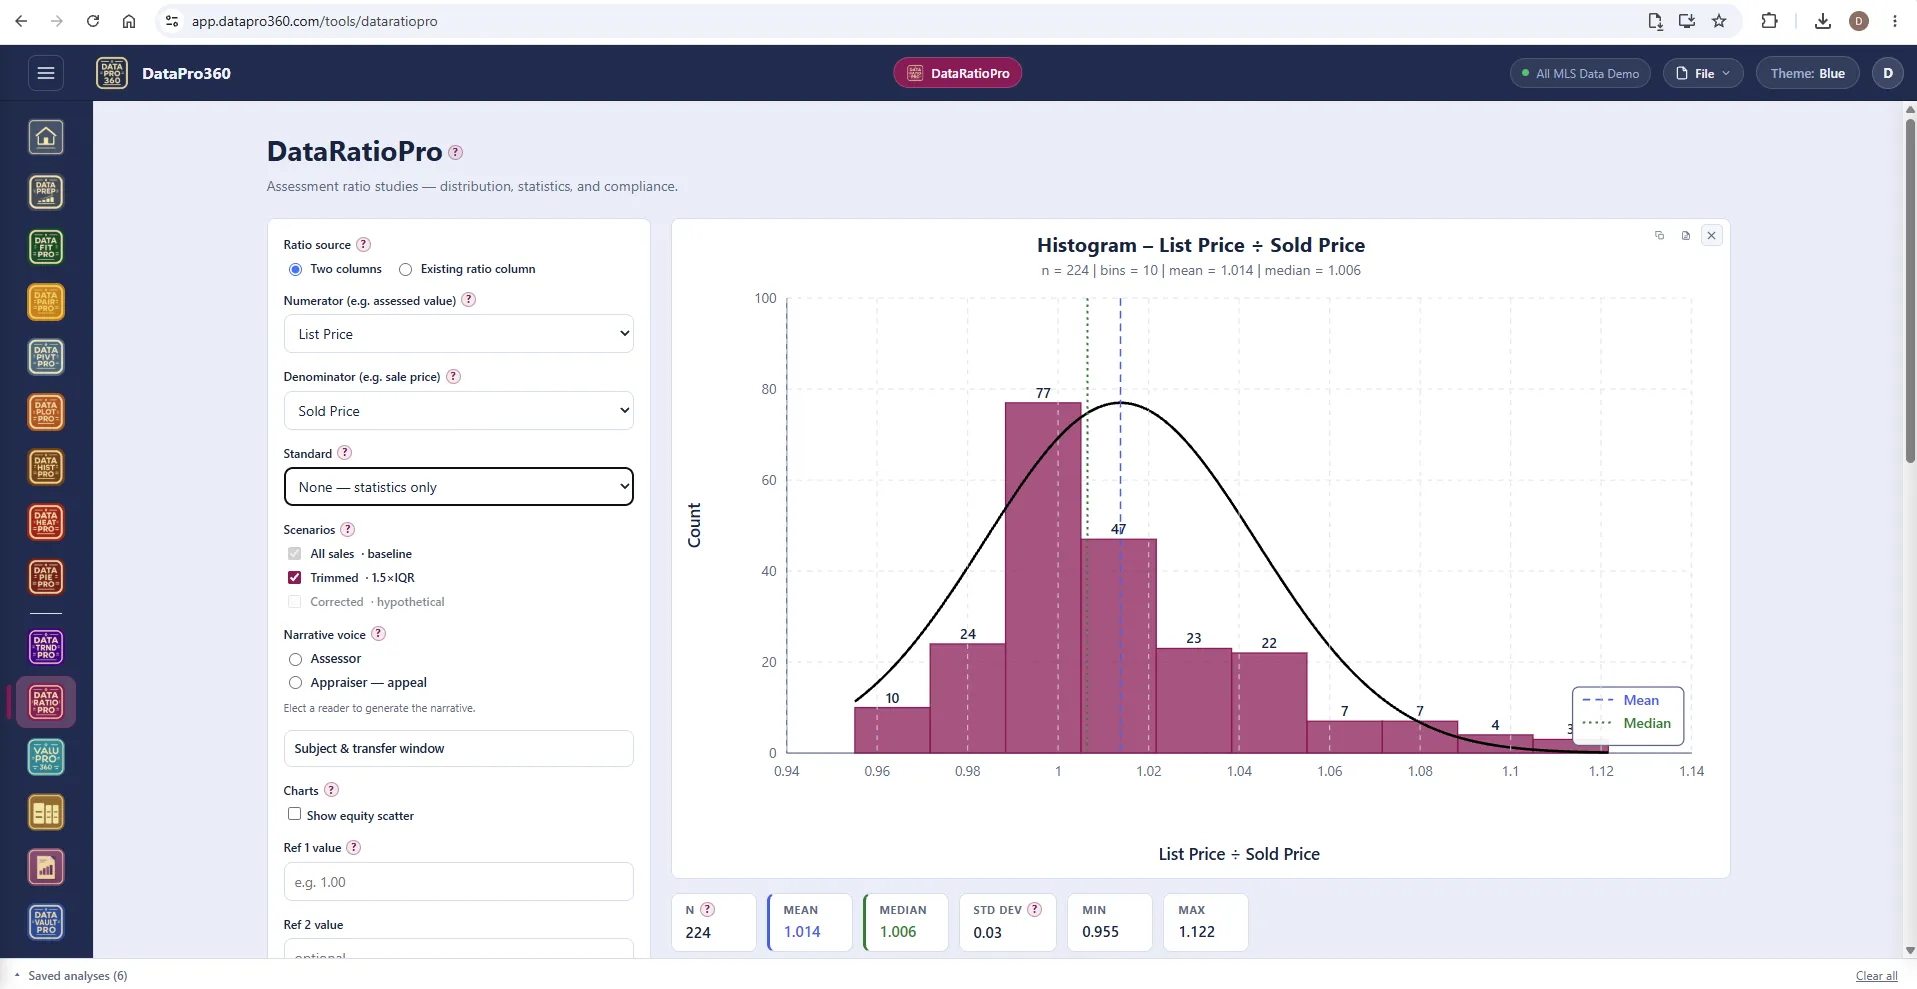The height and width of the screenshot is (989, 1917).
Task: Open the Data Heat Pro tool
Action: point(46,522)
